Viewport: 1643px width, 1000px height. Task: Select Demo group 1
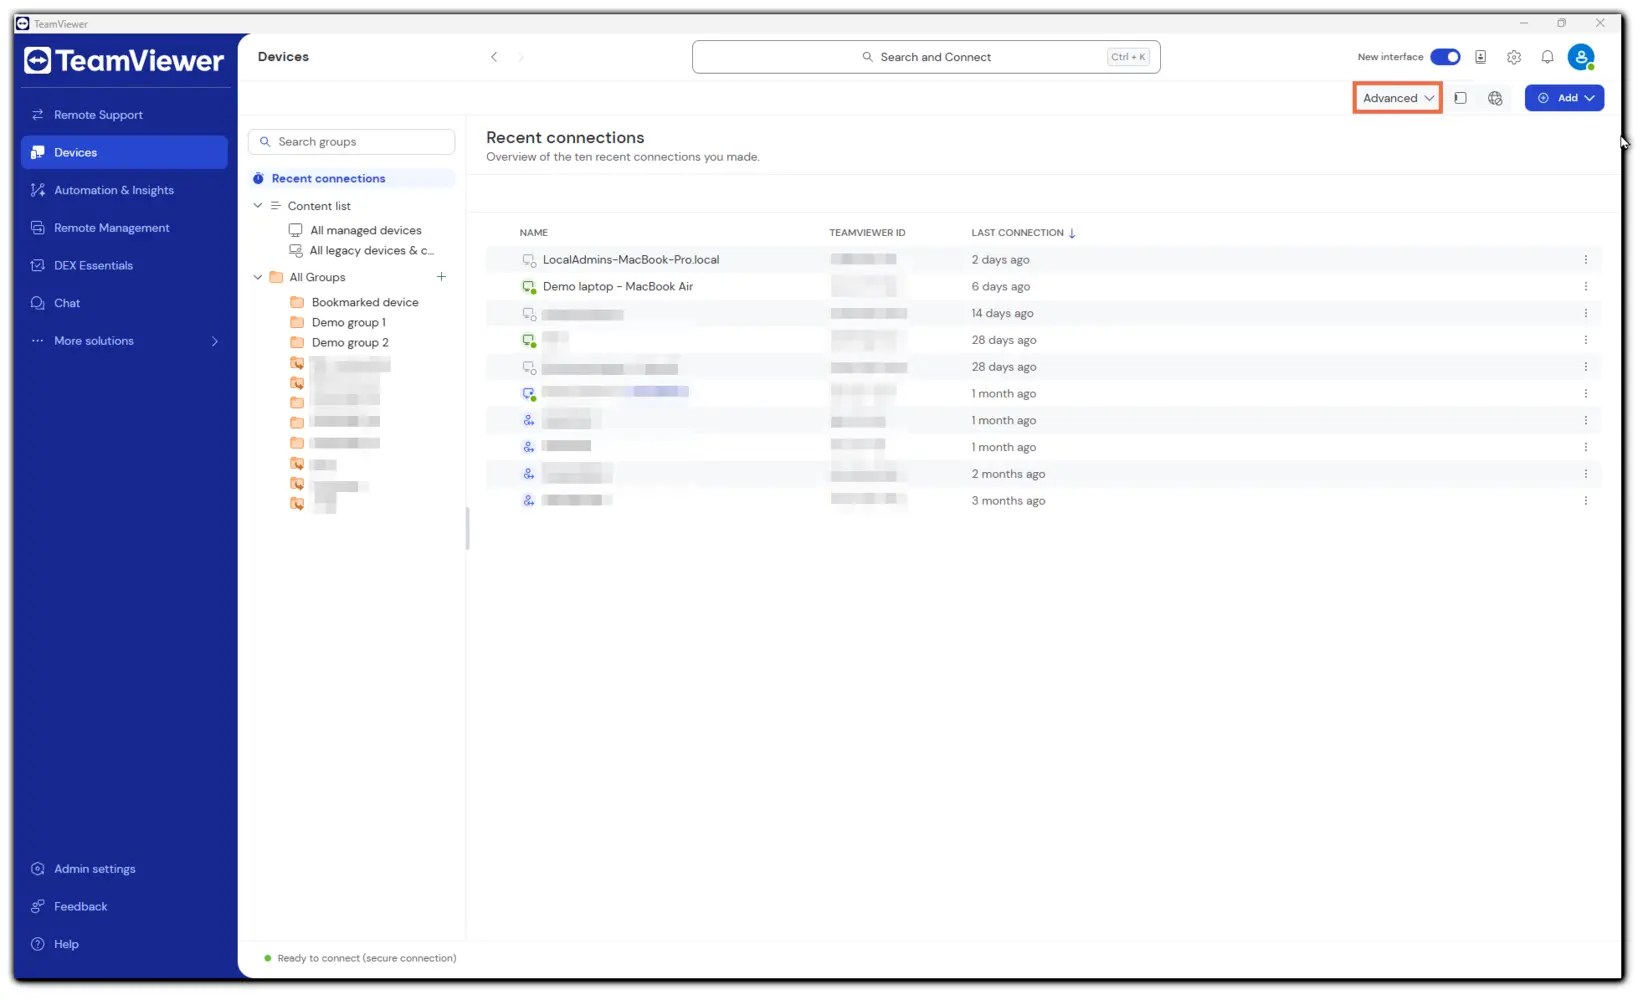[348, 322]
